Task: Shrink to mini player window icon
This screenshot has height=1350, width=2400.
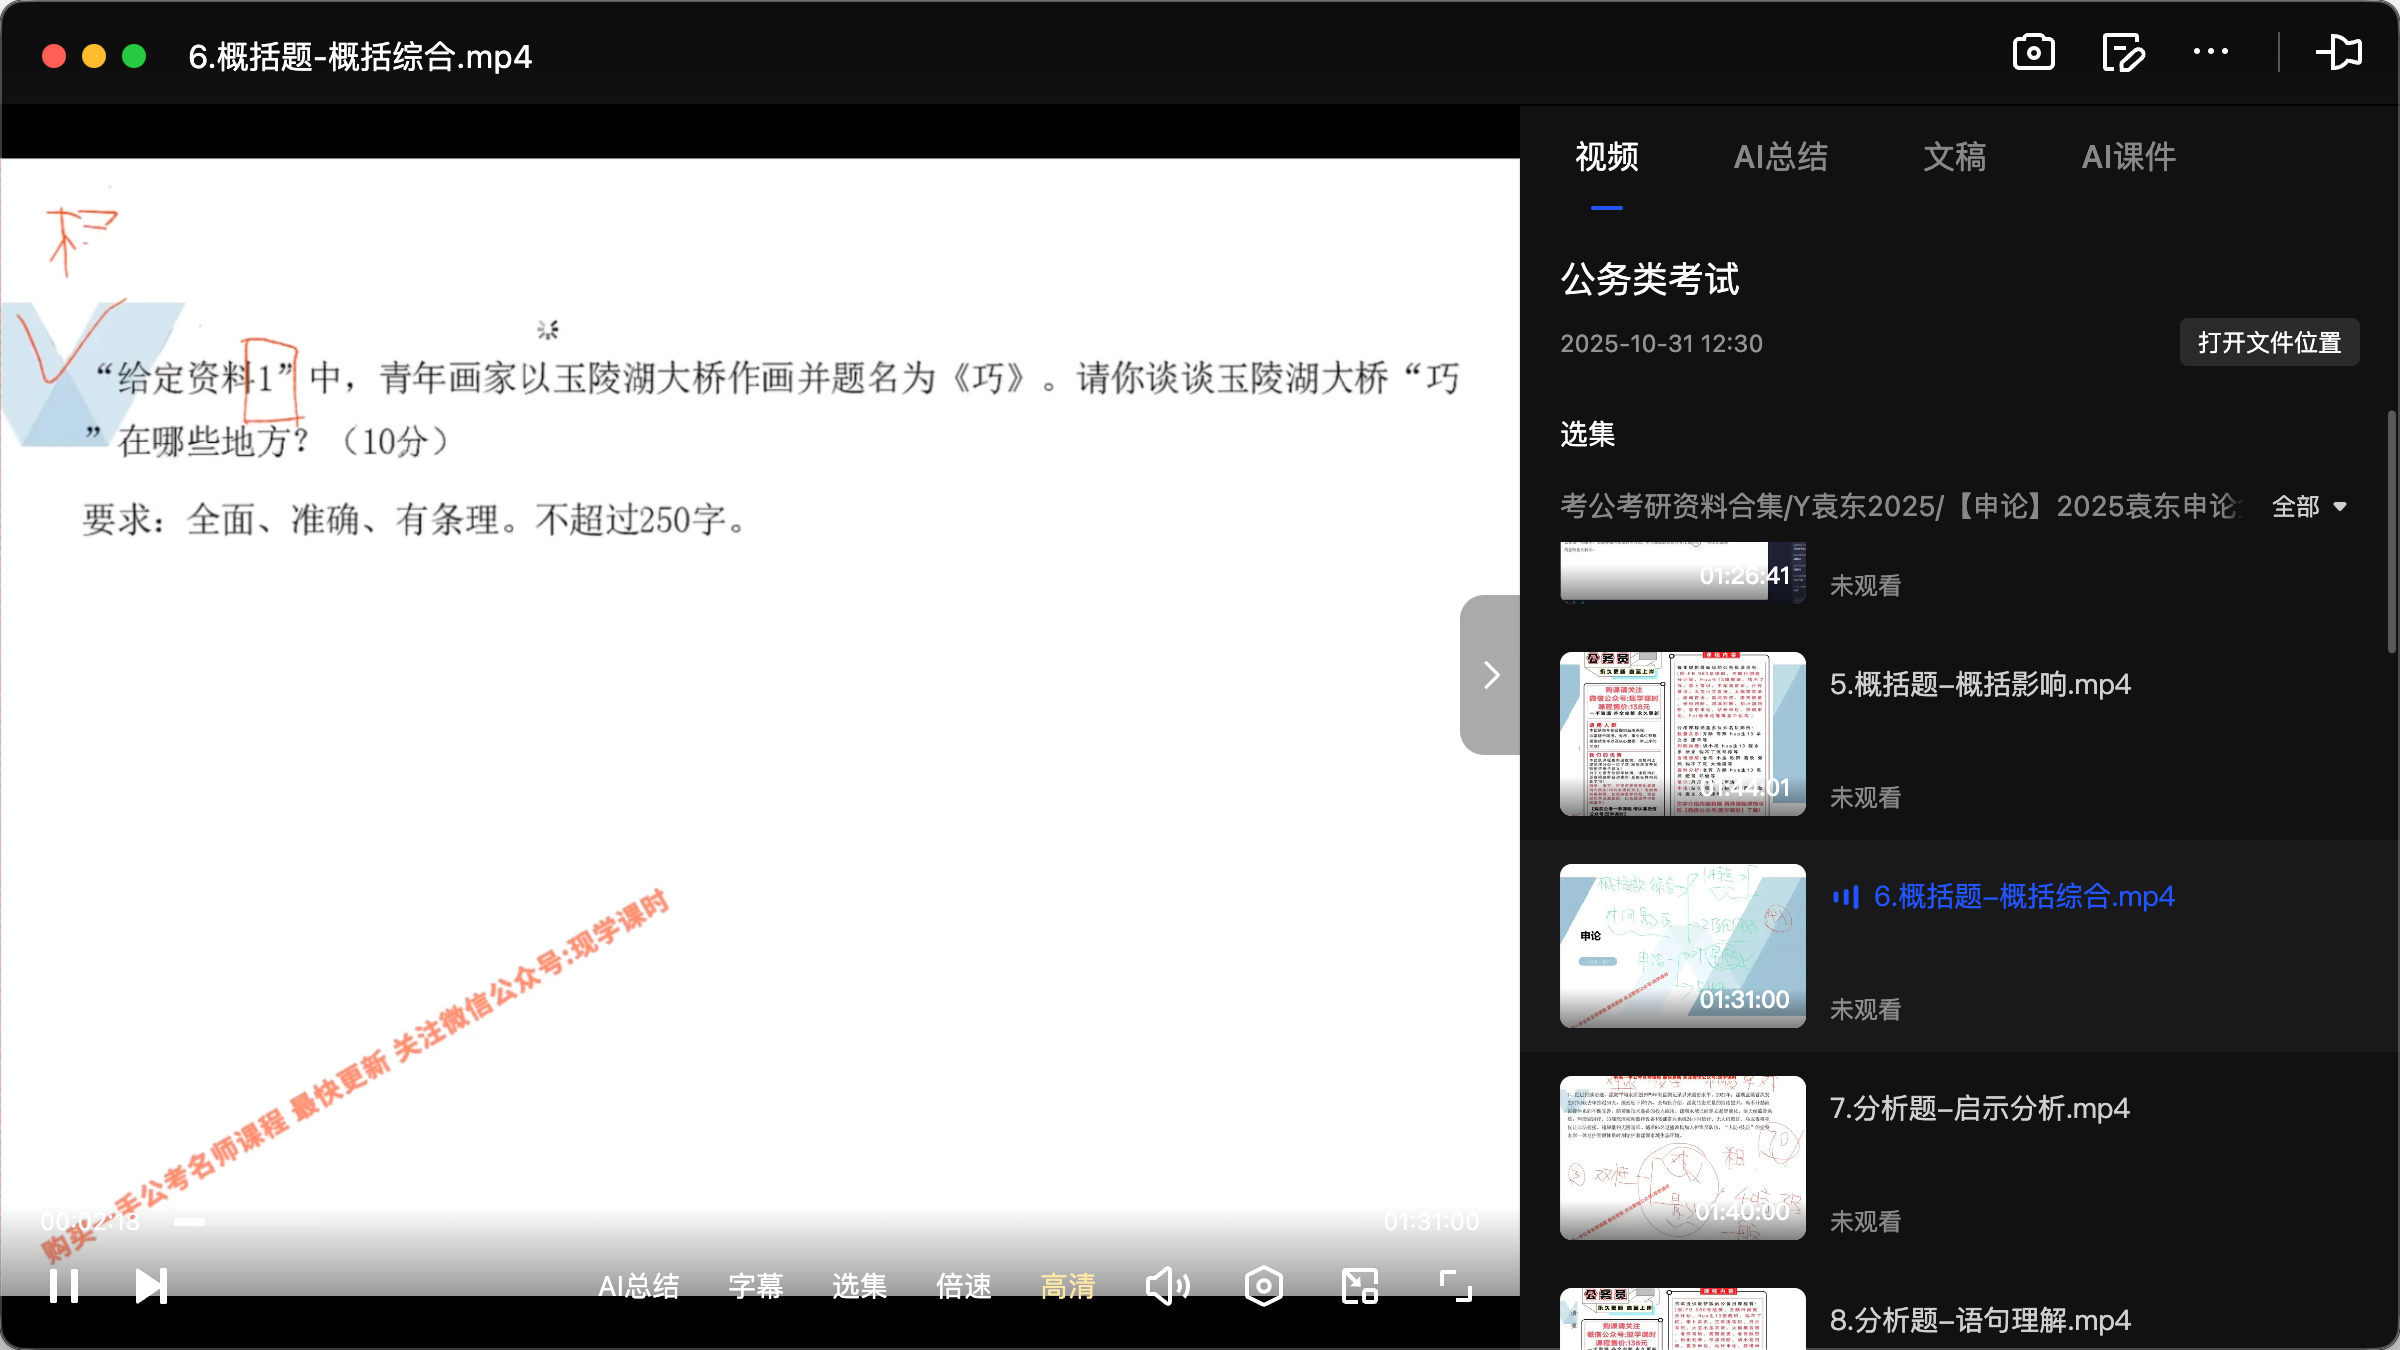Action: click(1358, 1286)
